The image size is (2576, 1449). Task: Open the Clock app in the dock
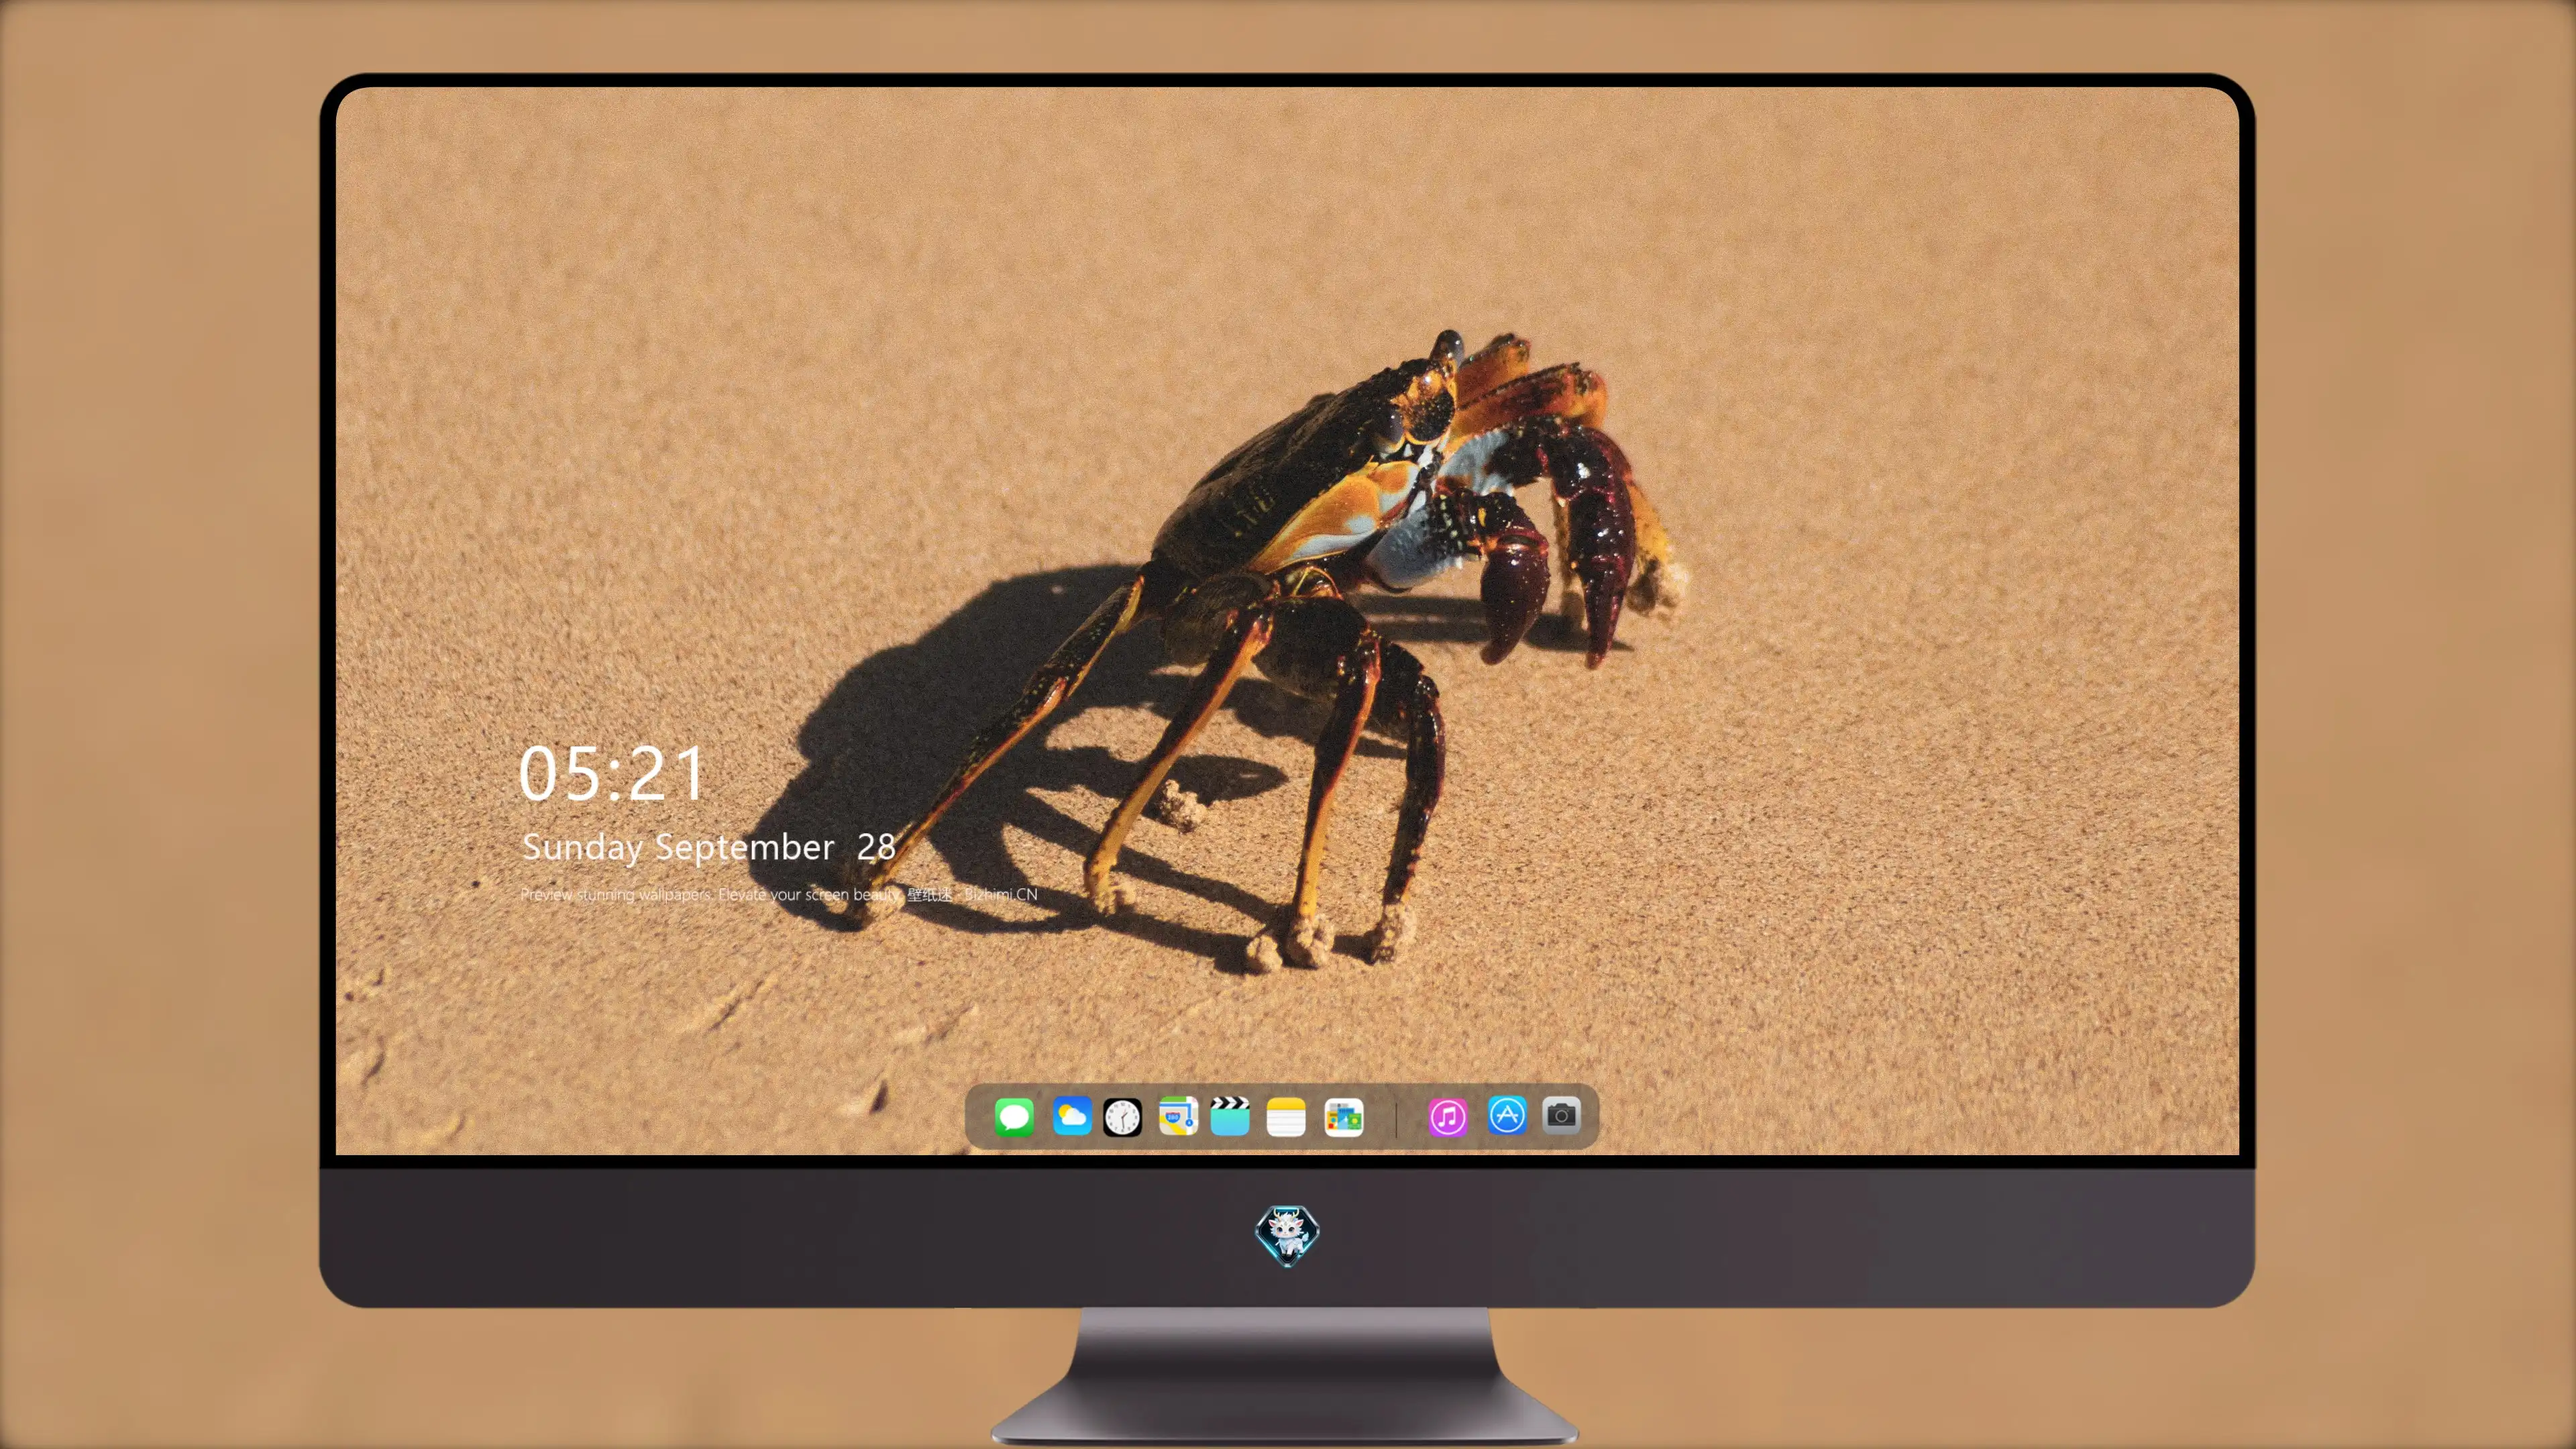click(x=1122, y=1116)
